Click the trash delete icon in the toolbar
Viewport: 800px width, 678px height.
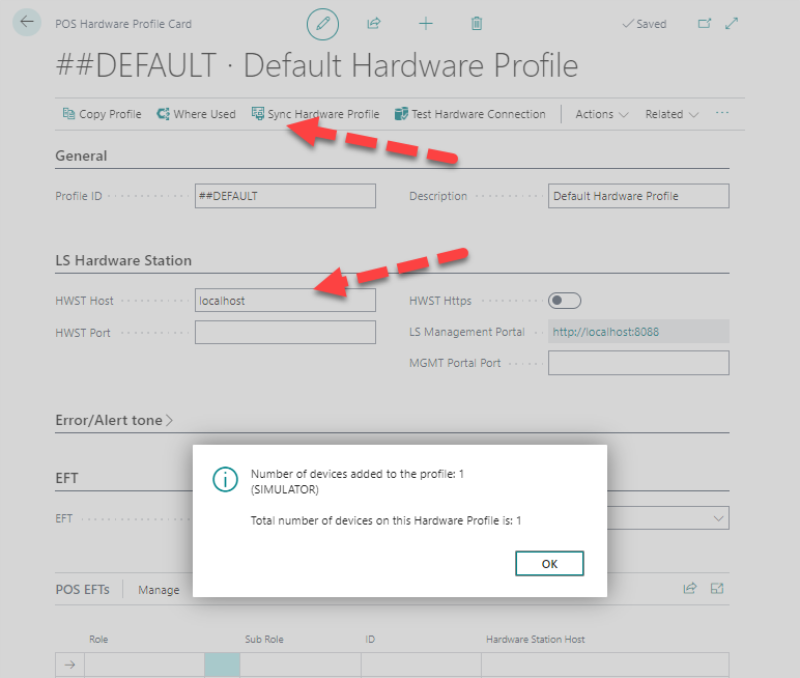pos(476,22)
